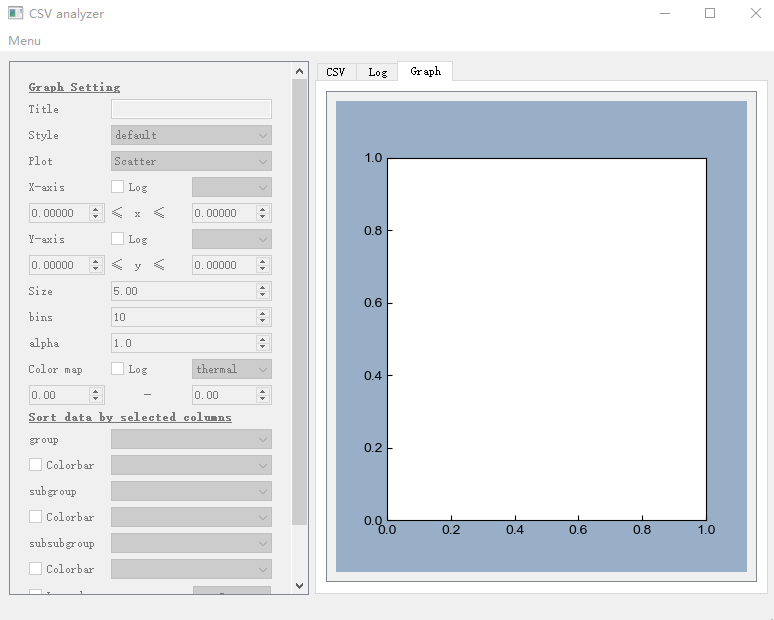Open the Colorbar dropdown under subsubgroup
The image size is (774, 620).
point(191,569)
